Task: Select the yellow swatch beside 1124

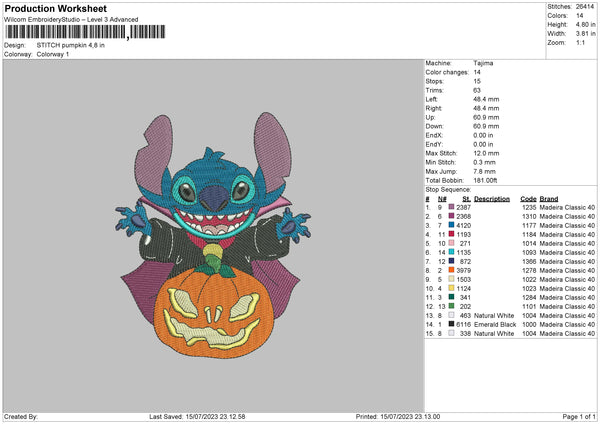Action: 451,288
